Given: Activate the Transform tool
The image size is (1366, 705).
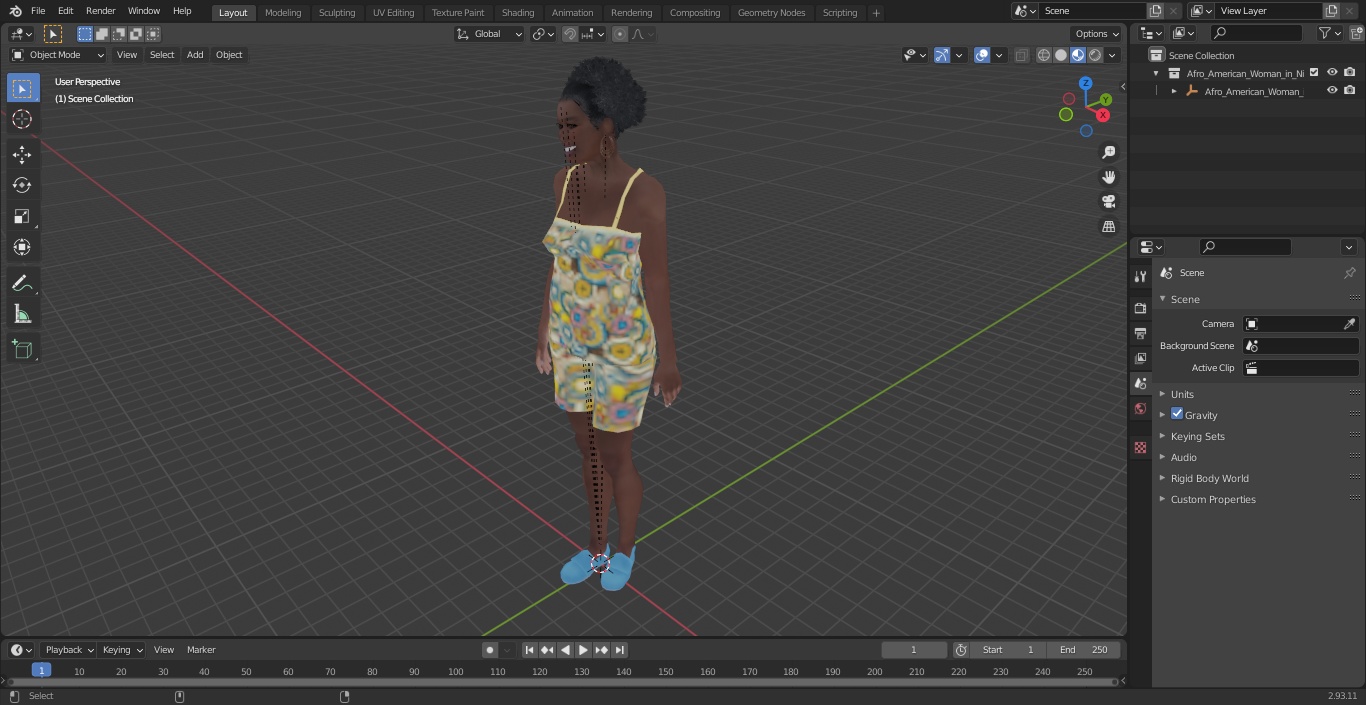Looking at the screenshot, I should (x=22, y=247).
